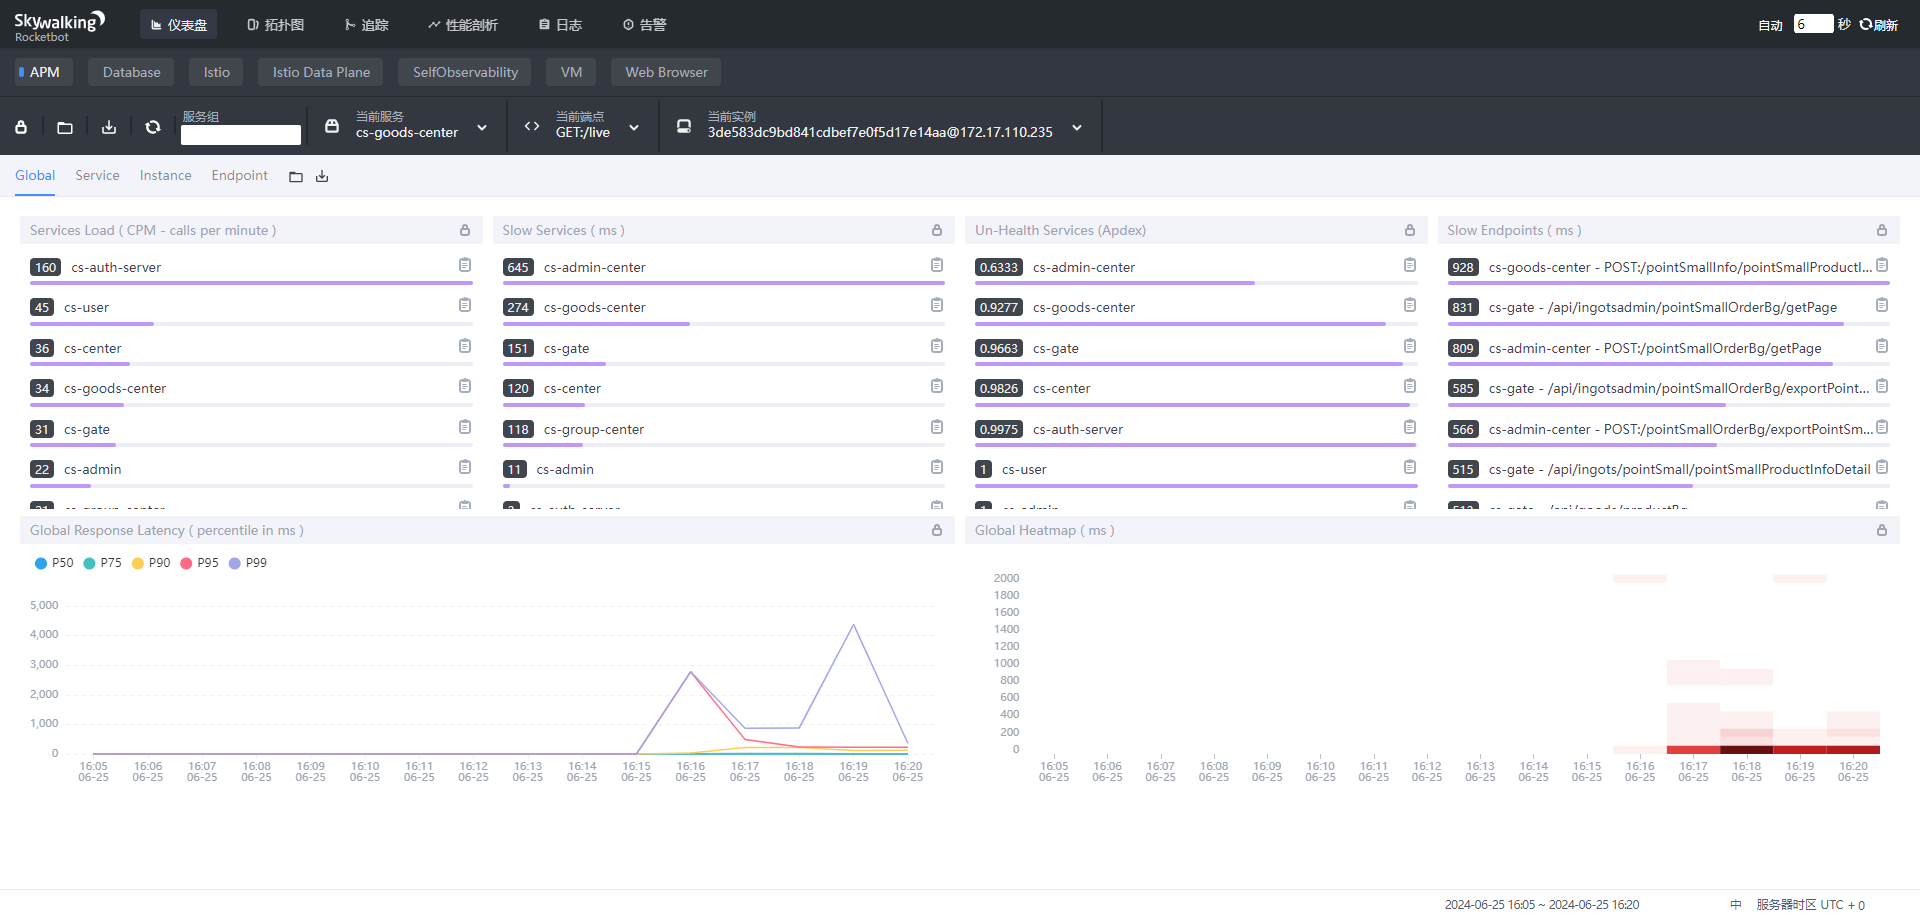Open the 告警 alarm menu
1920x919 pixels.
coord(644,25)
